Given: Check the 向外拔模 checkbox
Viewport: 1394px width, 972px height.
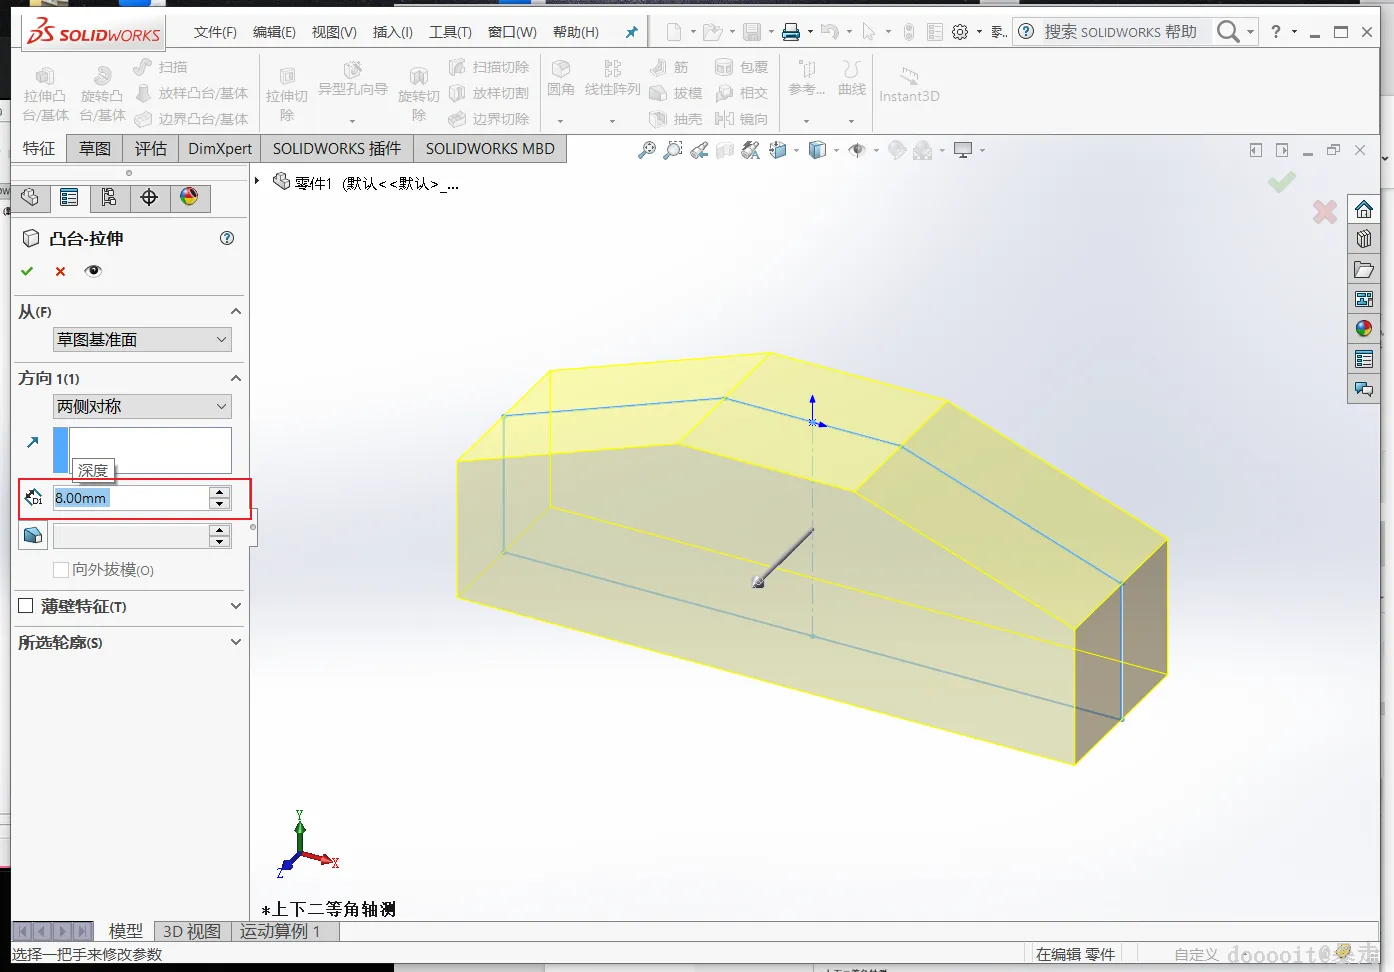Looking at the screenshot, I should pyautogui.click(x=61, y=570).
